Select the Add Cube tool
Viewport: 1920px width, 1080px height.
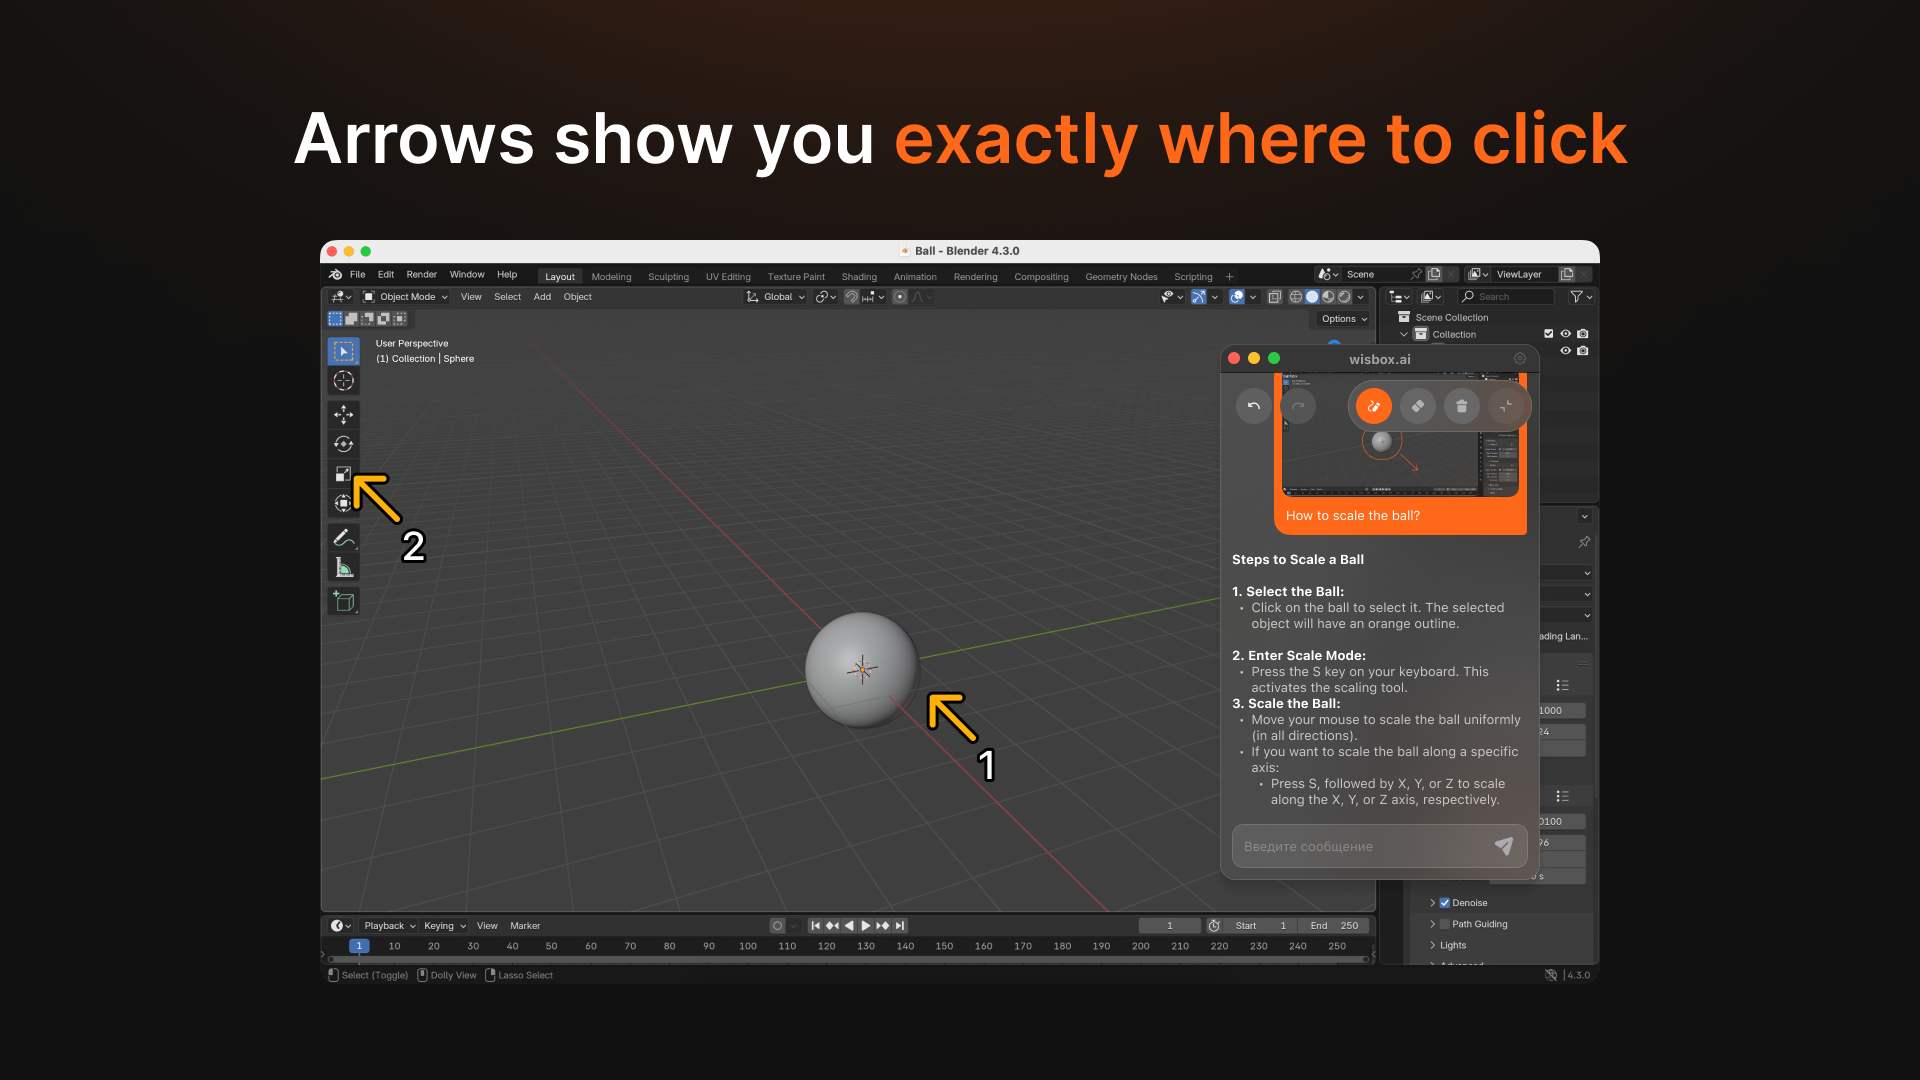pyautogui.click(x=343, y=602)
